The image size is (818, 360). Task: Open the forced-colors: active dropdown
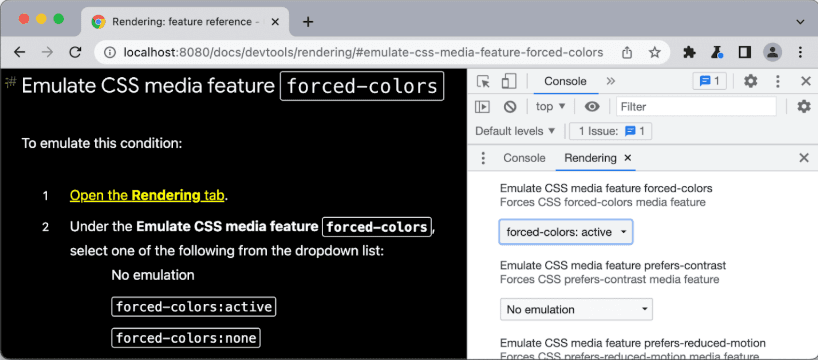(566, 232)
